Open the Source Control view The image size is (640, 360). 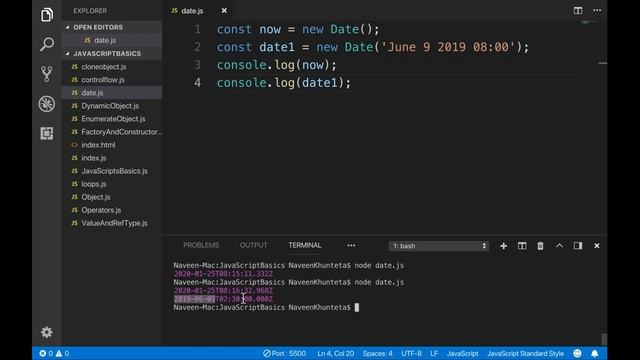point(47,74)
